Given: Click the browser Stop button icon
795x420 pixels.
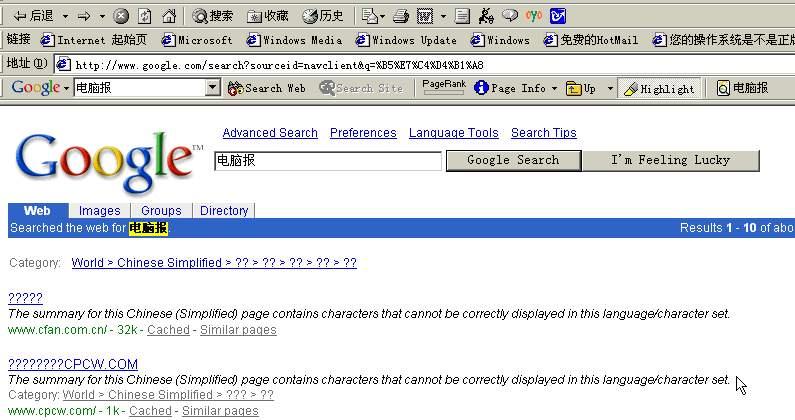Looking at the screenshot, I should 121,16.
